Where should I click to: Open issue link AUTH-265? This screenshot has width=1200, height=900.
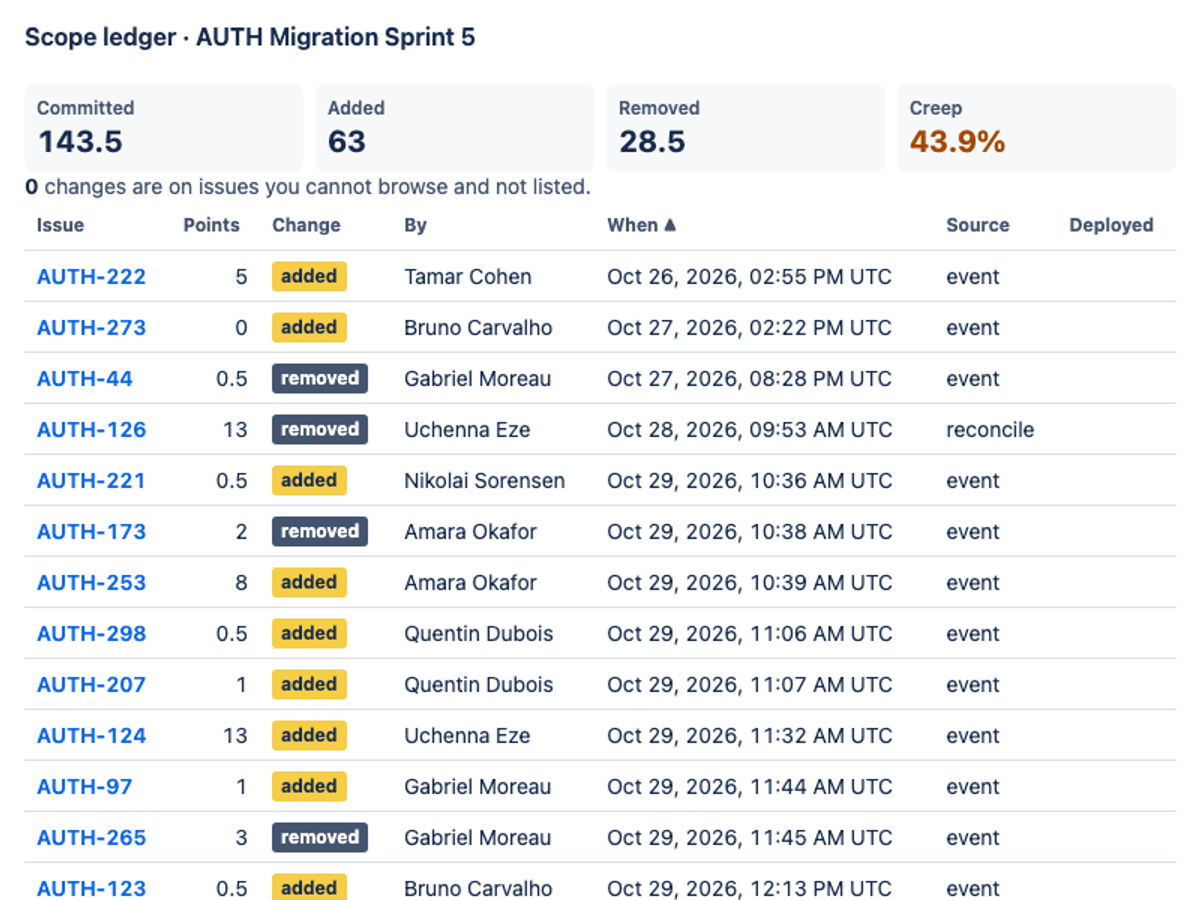[x=91, y=838]
